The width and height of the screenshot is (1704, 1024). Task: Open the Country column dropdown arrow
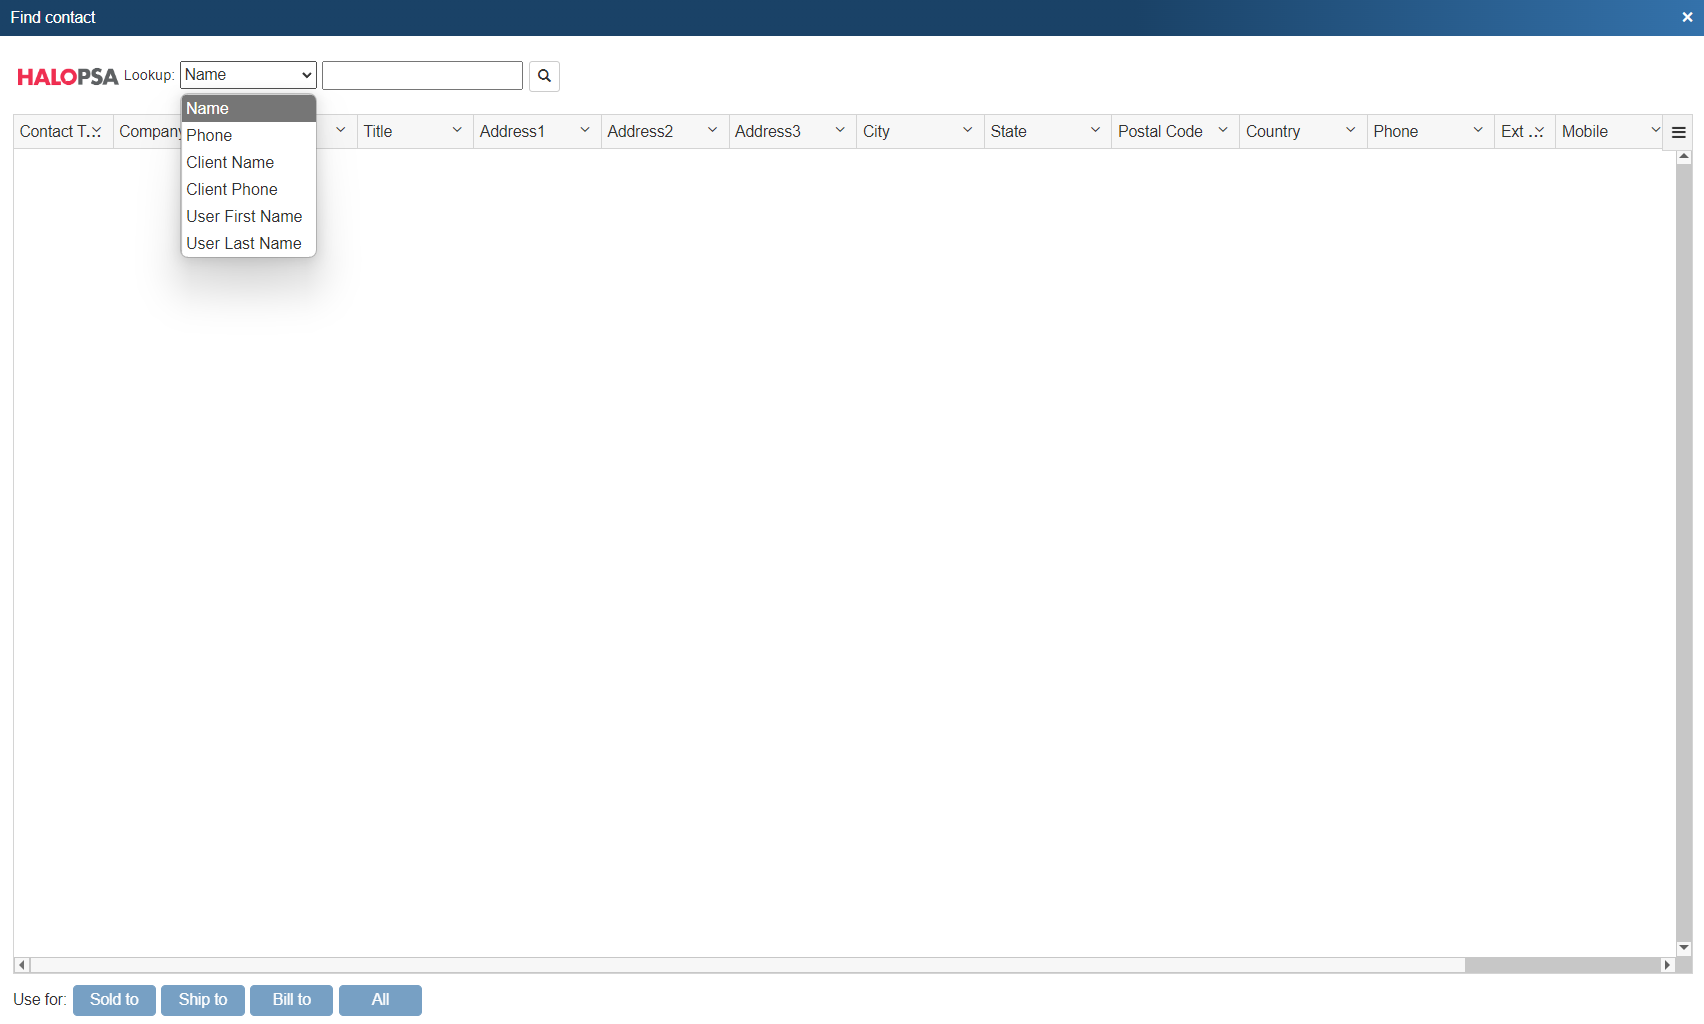(x=1350, y=130)
